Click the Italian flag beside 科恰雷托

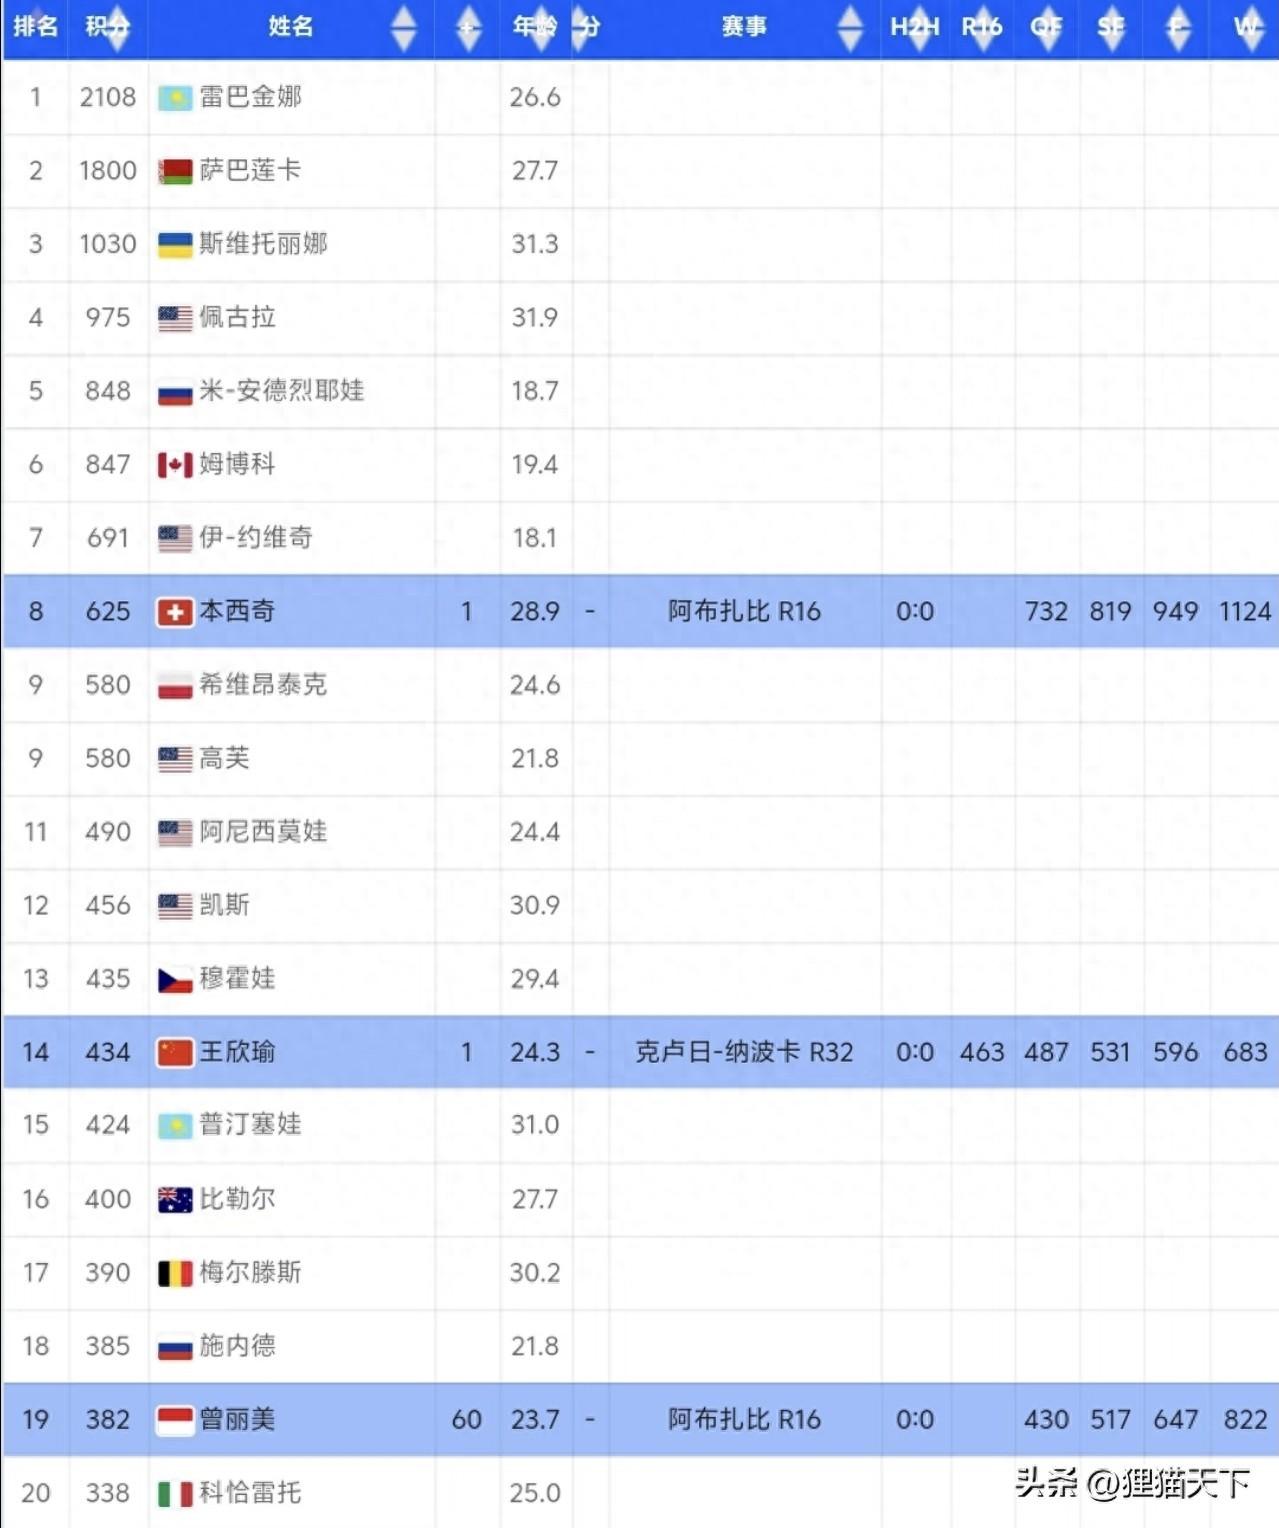pyautogui.click(x=175, y=1494)
